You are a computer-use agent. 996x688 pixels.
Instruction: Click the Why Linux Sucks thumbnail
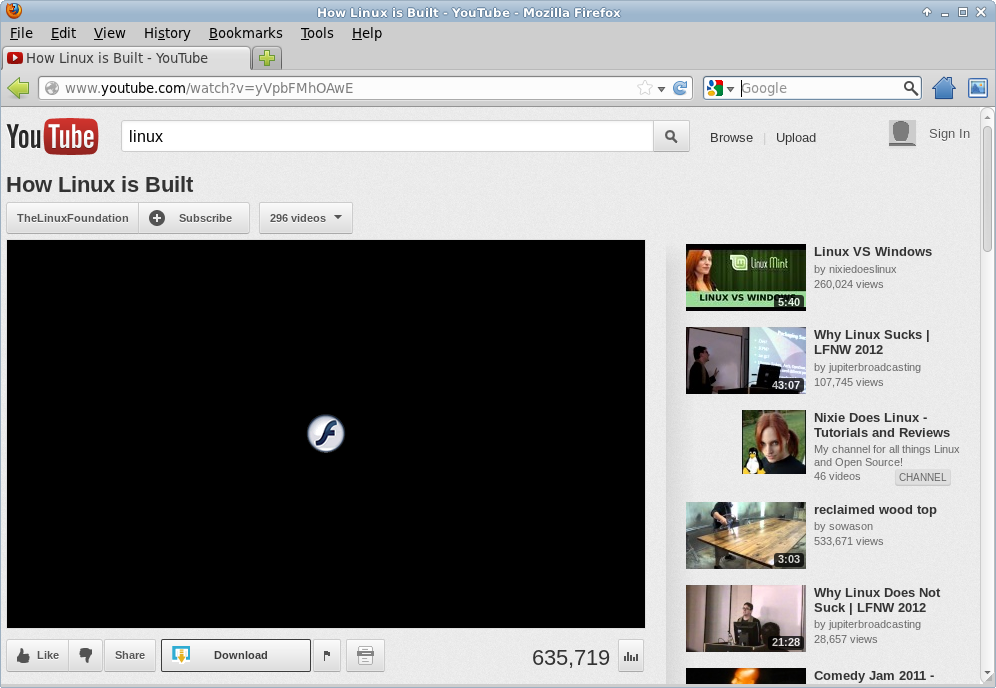(x=746, y=360)
